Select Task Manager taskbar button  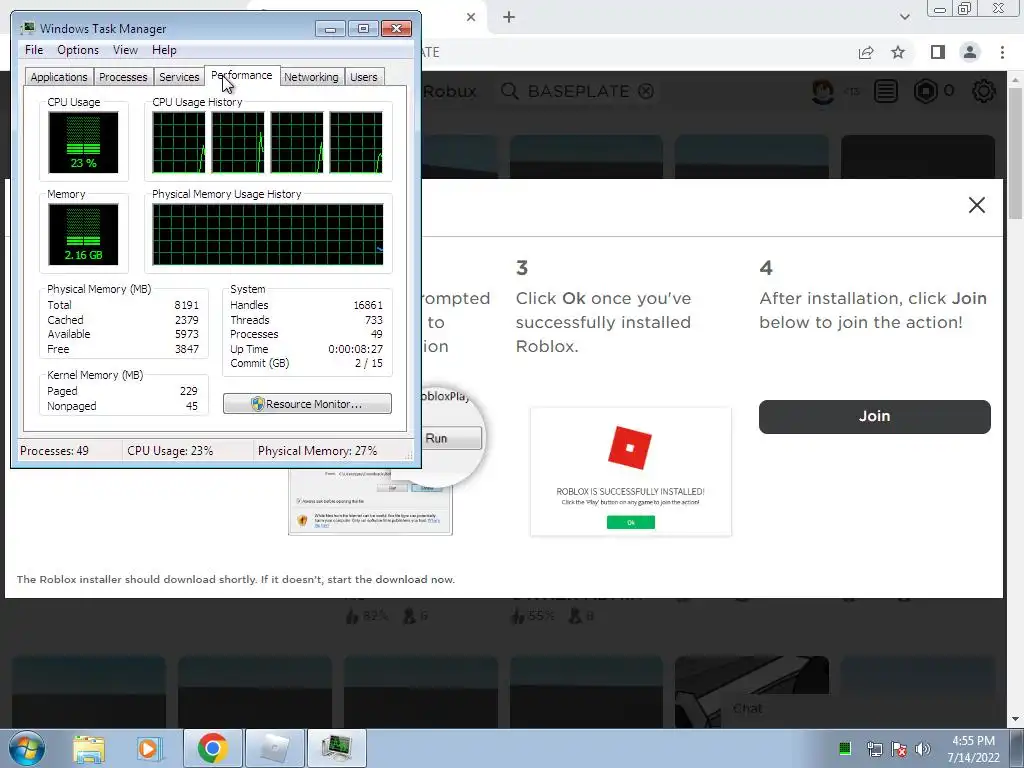tap(336, 748)
